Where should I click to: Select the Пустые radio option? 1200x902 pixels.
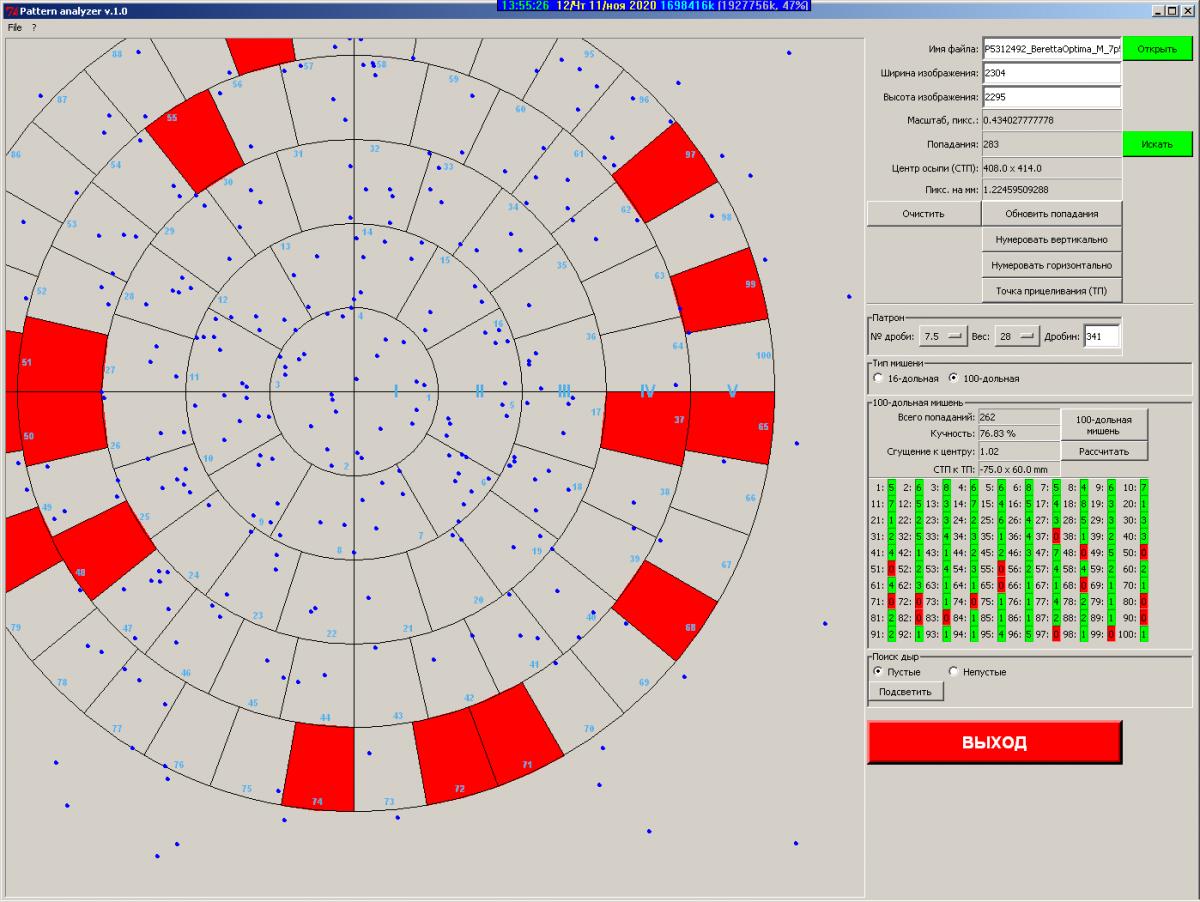[x=879, y=672]
